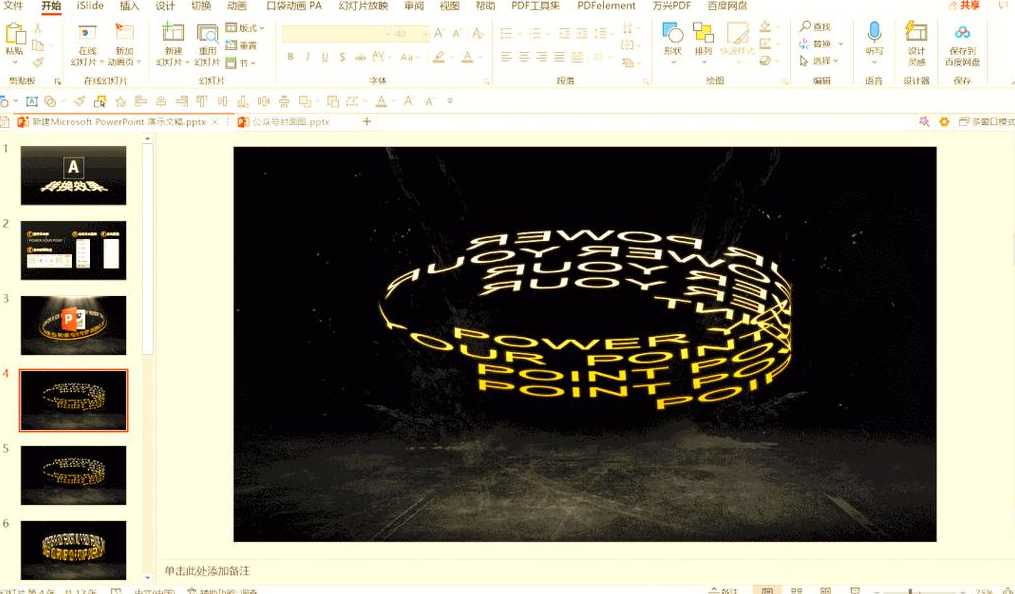Screen dimensions: 1015x594
Task: Click the Clear Formatting icon in font group
Action: (478, 32)
